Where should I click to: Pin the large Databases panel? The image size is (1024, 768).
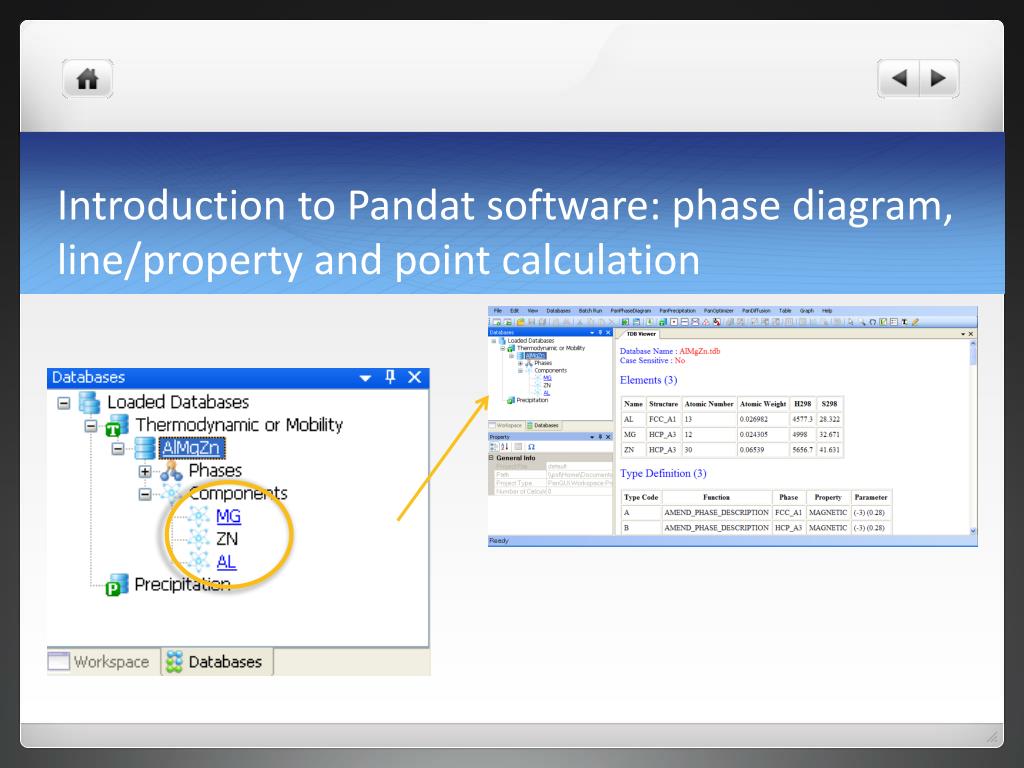pyautogui.click(x=390, y=377)
